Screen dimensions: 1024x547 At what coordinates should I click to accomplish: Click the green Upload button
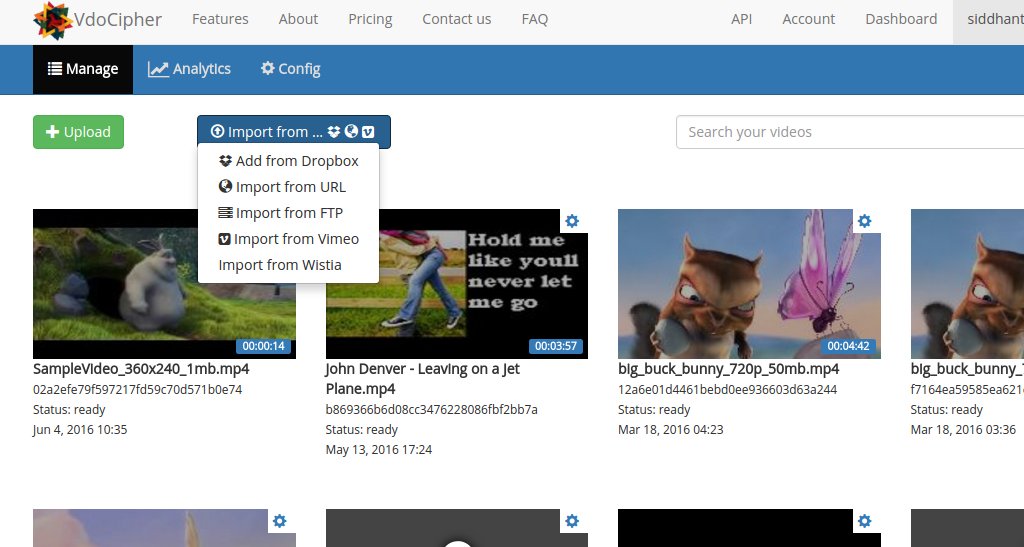click(78, 132)
